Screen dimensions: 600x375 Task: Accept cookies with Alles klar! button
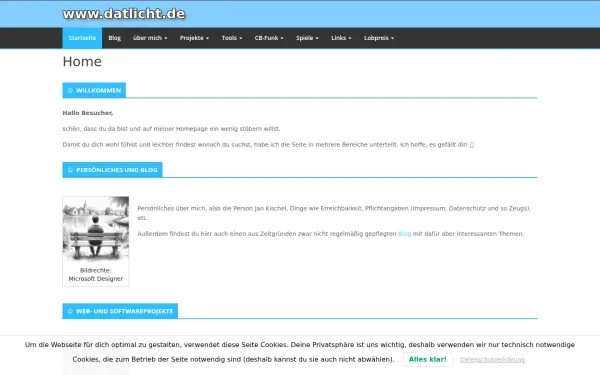[427, 359]
